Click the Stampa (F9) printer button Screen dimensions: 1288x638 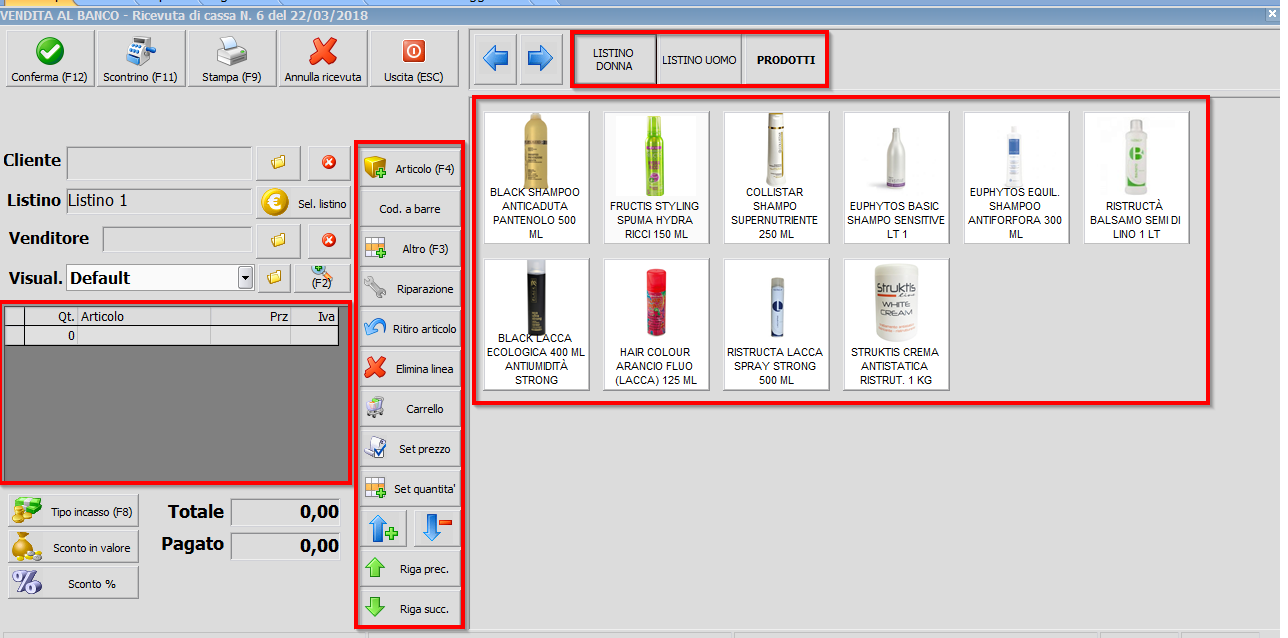[232, 58]
